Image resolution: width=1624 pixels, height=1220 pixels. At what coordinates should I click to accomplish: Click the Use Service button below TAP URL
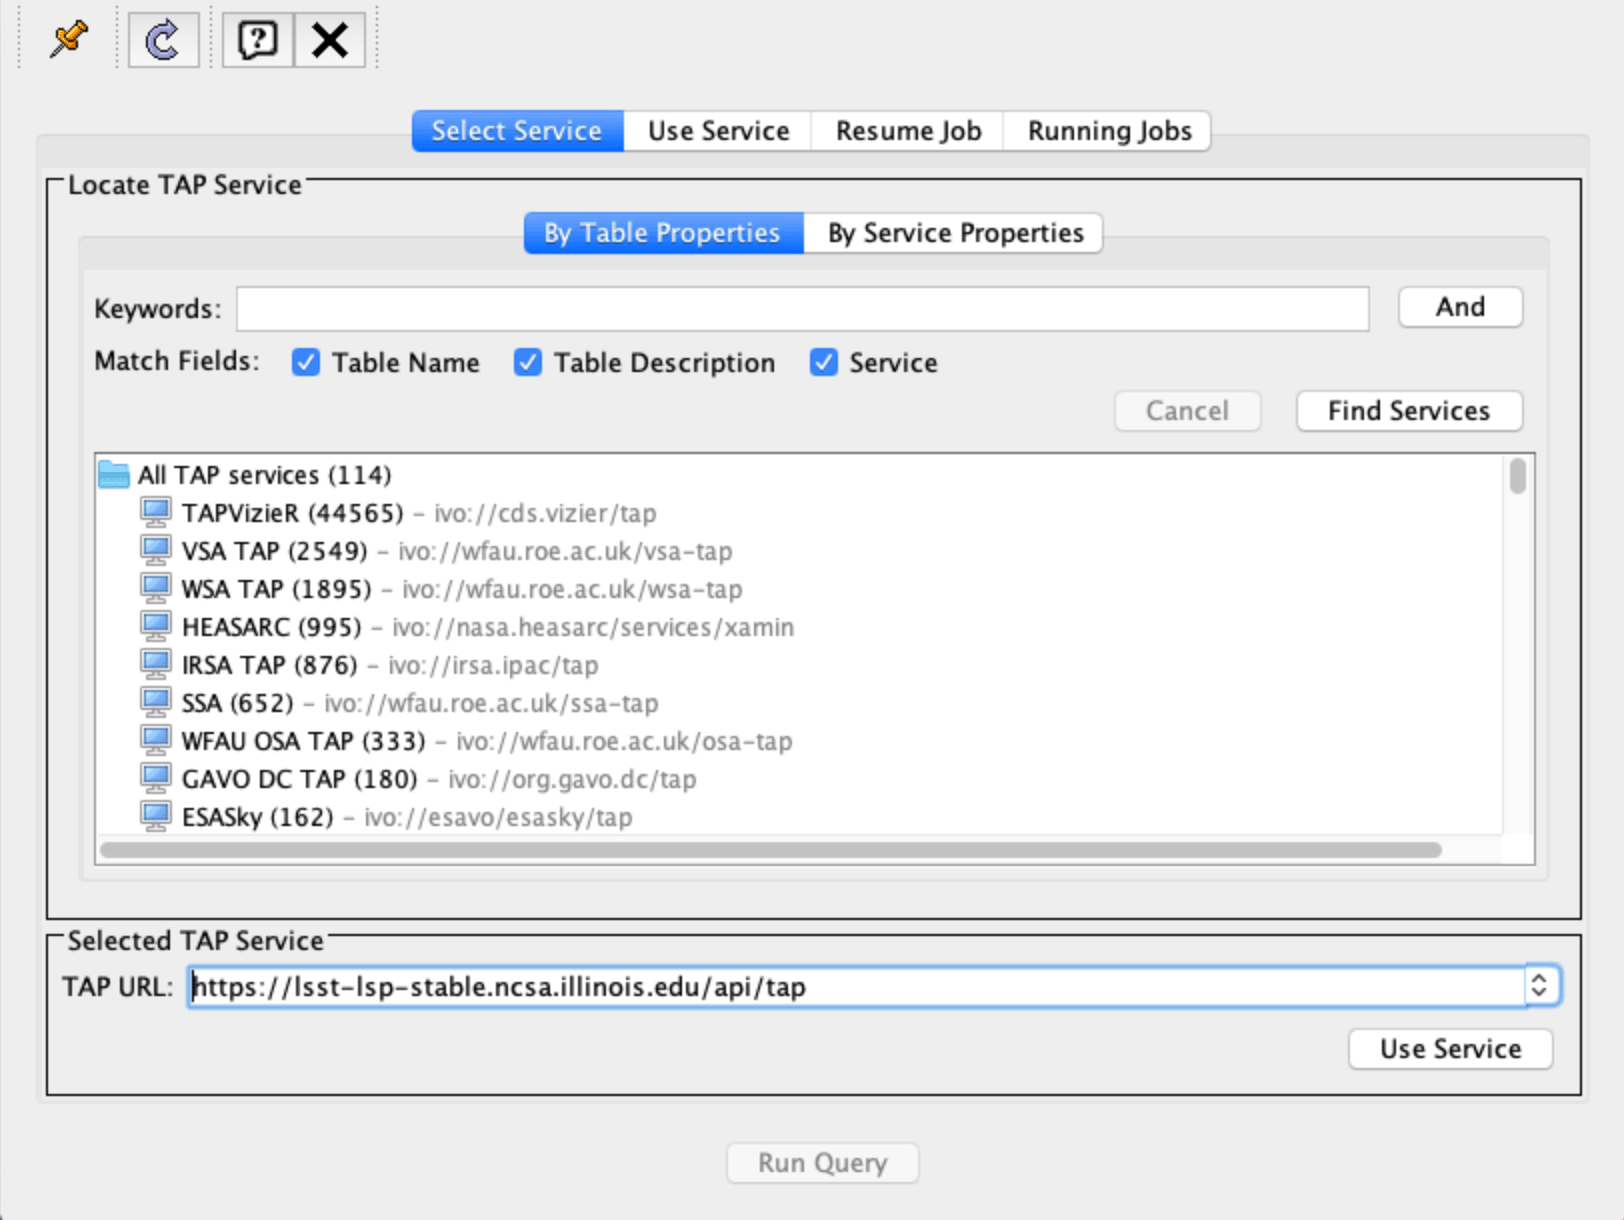(x=1450, y=1048)
